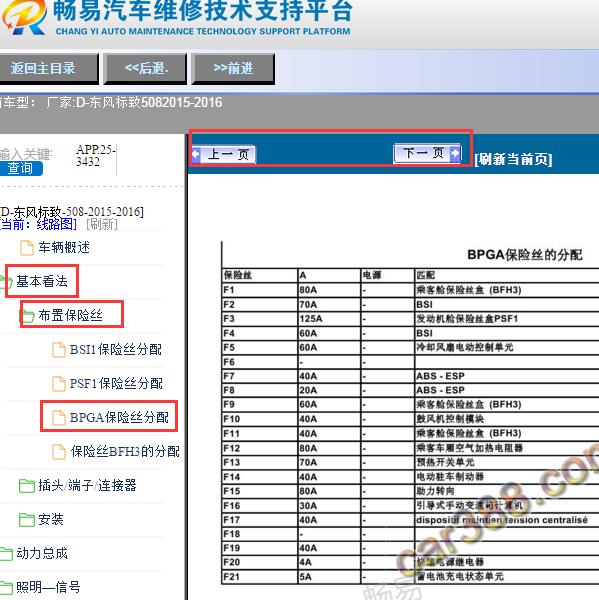Go to the next page with 下一页

pyautogui.click(x=427, y=153)
